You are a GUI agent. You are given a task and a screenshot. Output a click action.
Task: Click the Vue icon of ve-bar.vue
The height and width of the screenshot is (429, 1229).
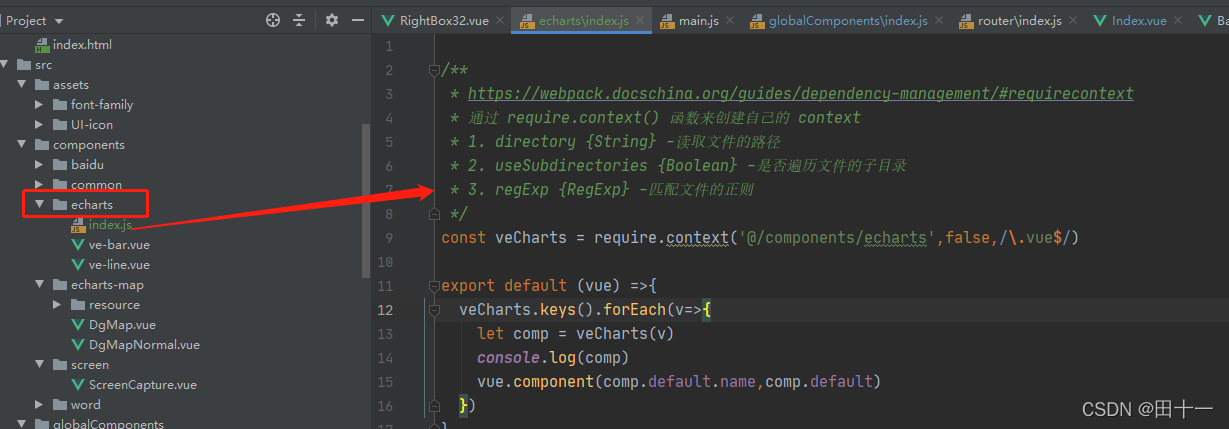click(x=78, y=245)
